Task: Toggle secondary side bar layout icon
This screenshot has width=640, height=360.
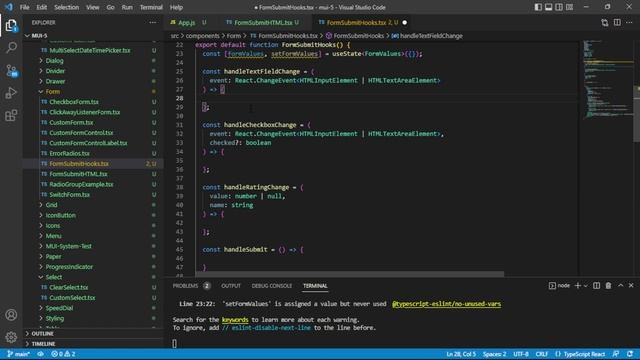Action: pyautogui.click(x=559, y=7)
